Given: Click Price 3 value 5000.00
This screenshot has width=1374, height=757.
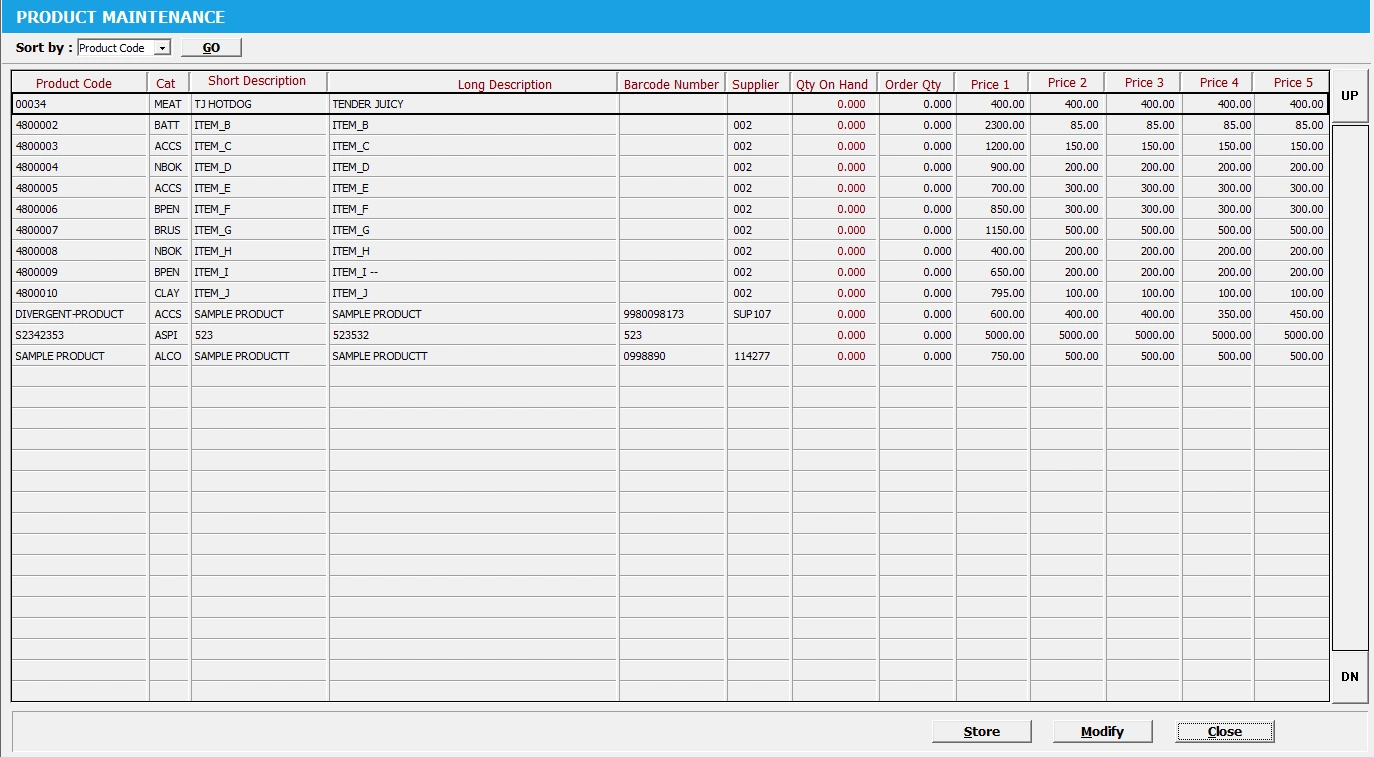Looking at the screenshot, I should point(1143,335).
